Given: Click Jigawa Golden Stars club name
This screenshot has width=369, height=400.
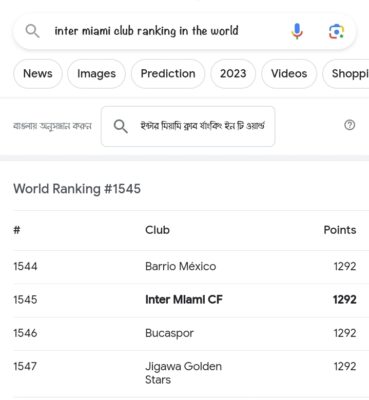Looking at the screenshot, I should pyautogui.click(x=183, y=373).
